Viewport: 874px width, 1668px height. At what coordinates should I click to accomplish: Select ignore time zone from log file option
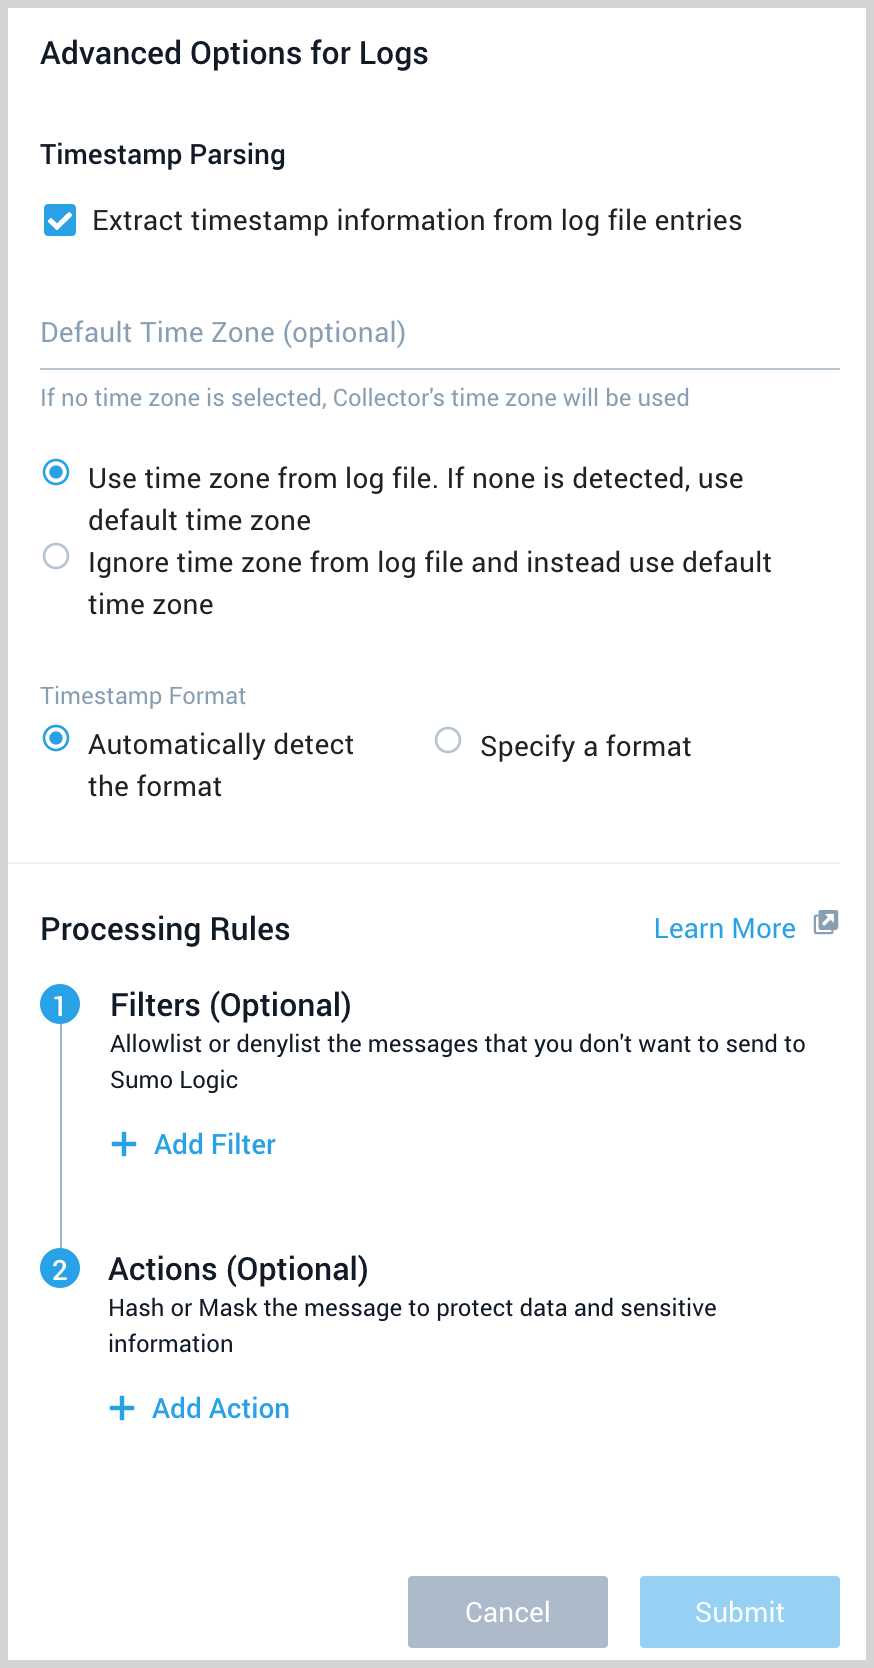pyautogui.click(x=56, y=556)
